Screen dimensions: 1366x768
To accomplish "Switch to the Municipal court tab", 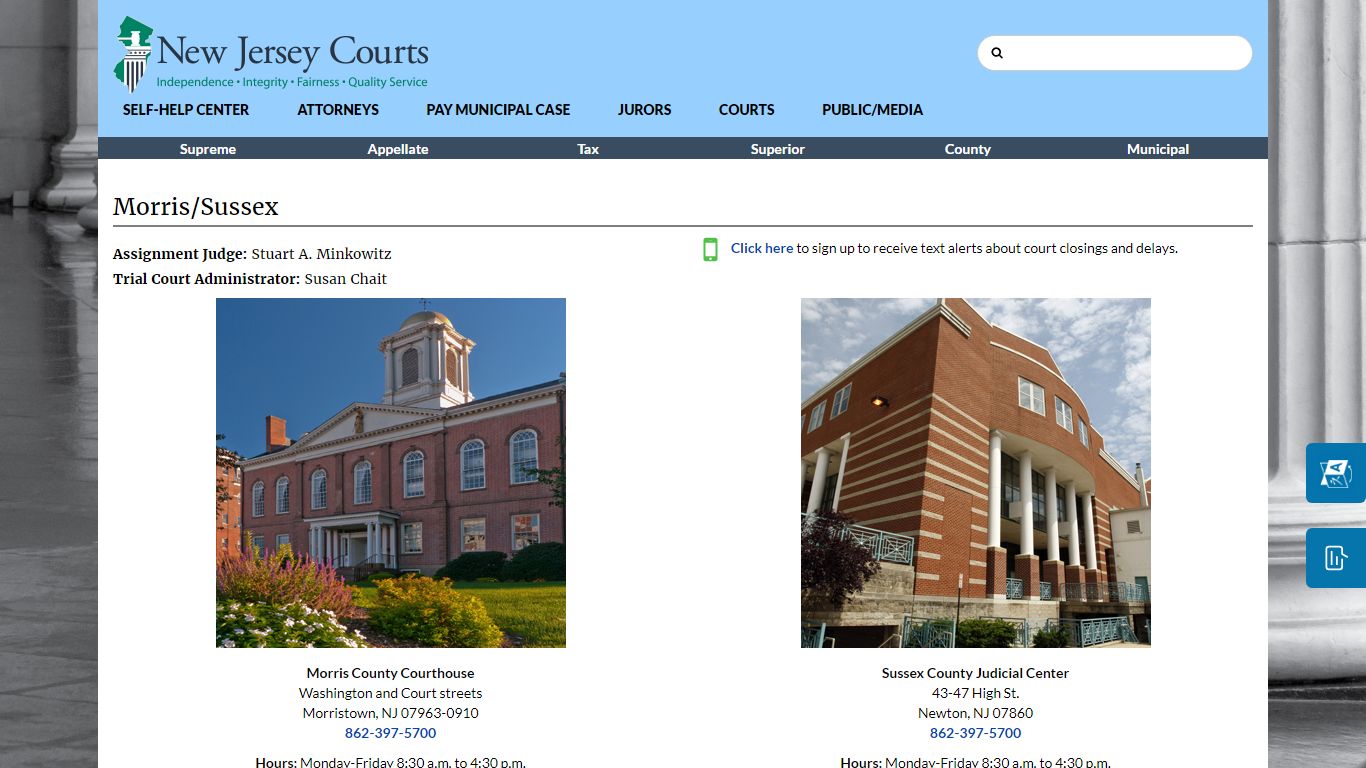I will click(1158, 149).
